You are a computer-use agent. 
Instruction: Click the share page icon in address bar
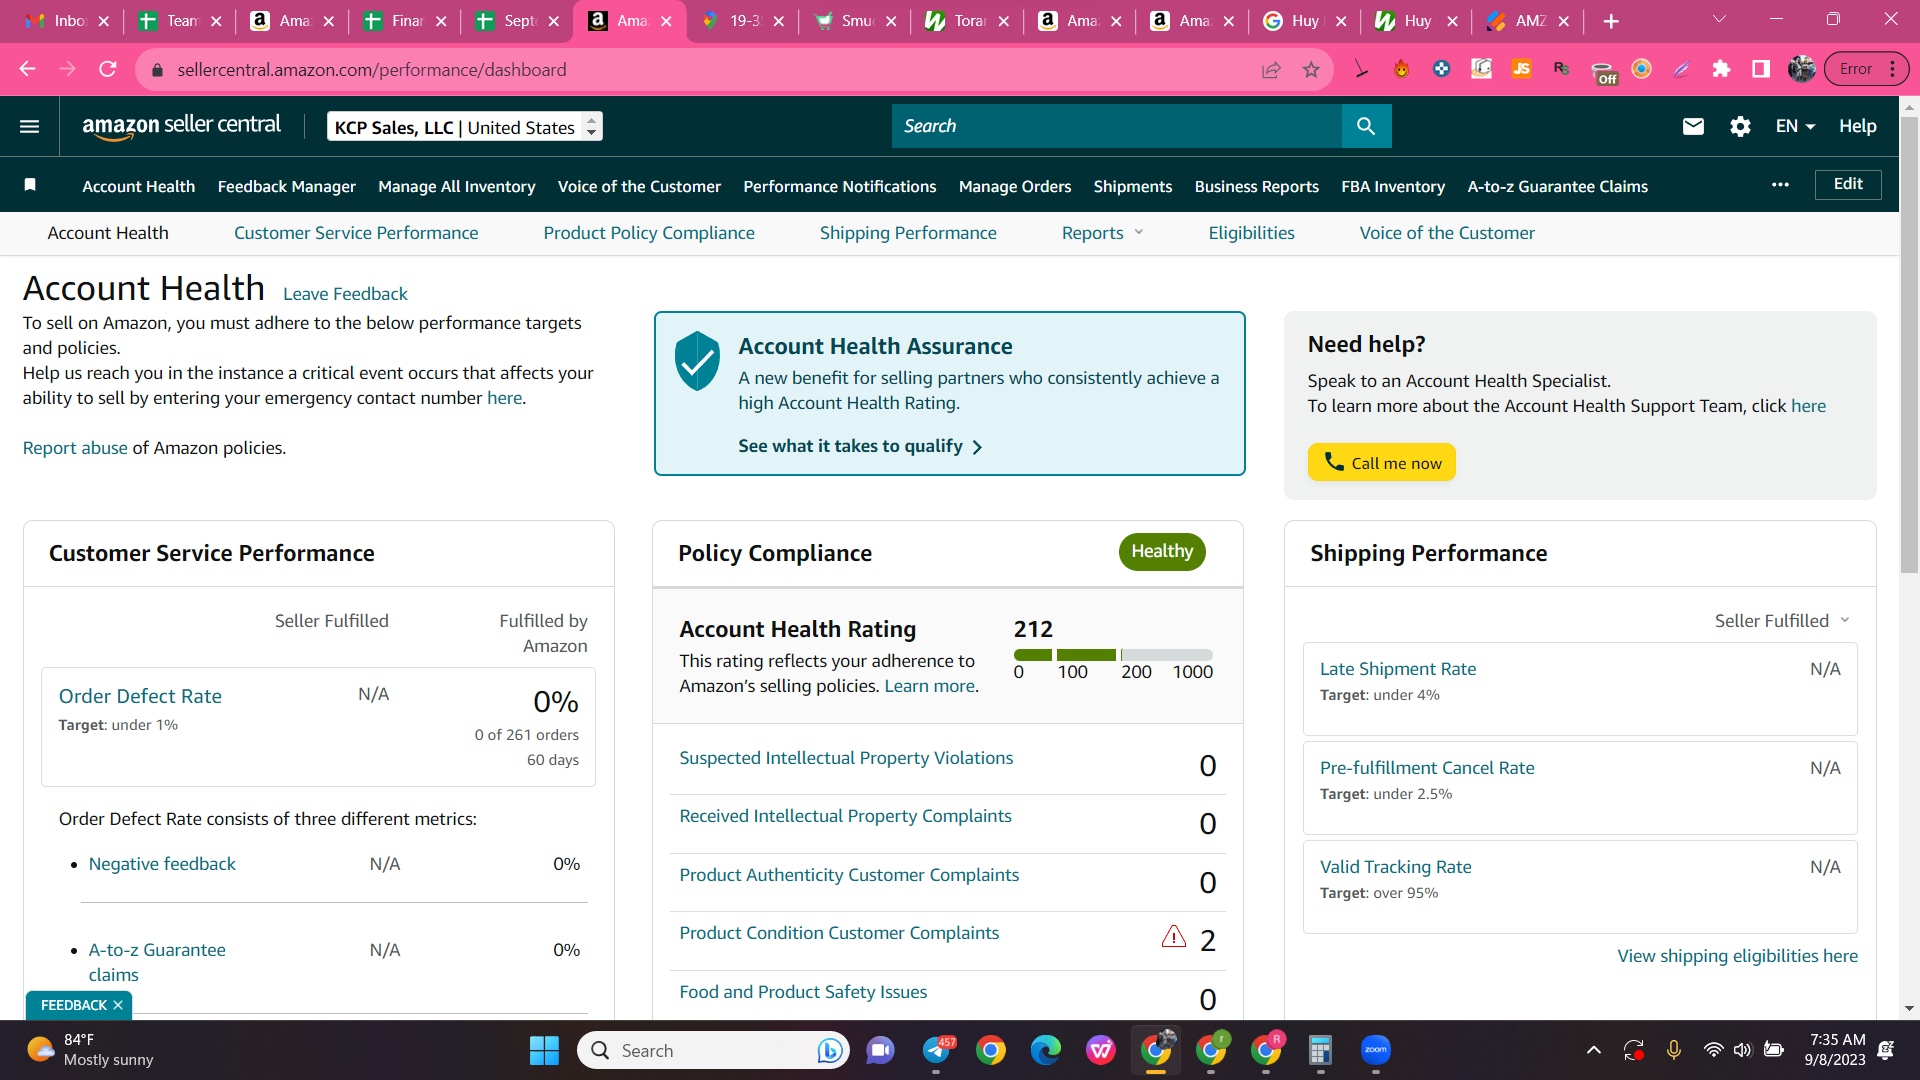click(1271, 70)
